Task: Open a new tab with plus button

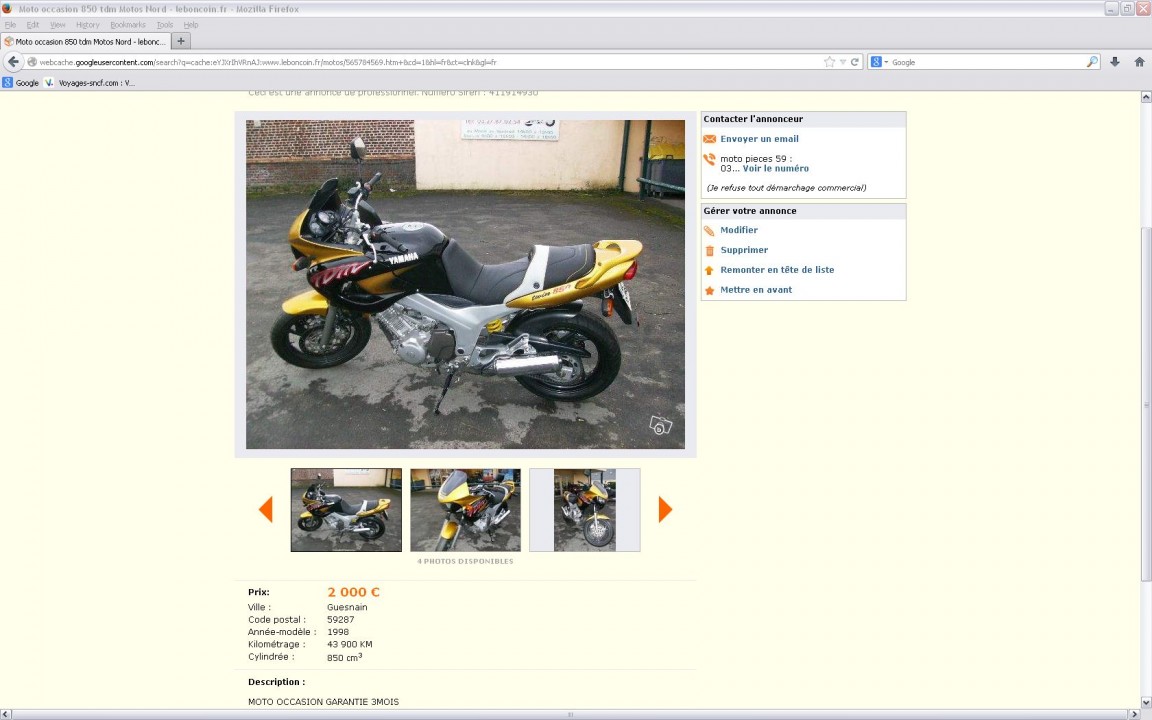Action: [x=181, y=41]
